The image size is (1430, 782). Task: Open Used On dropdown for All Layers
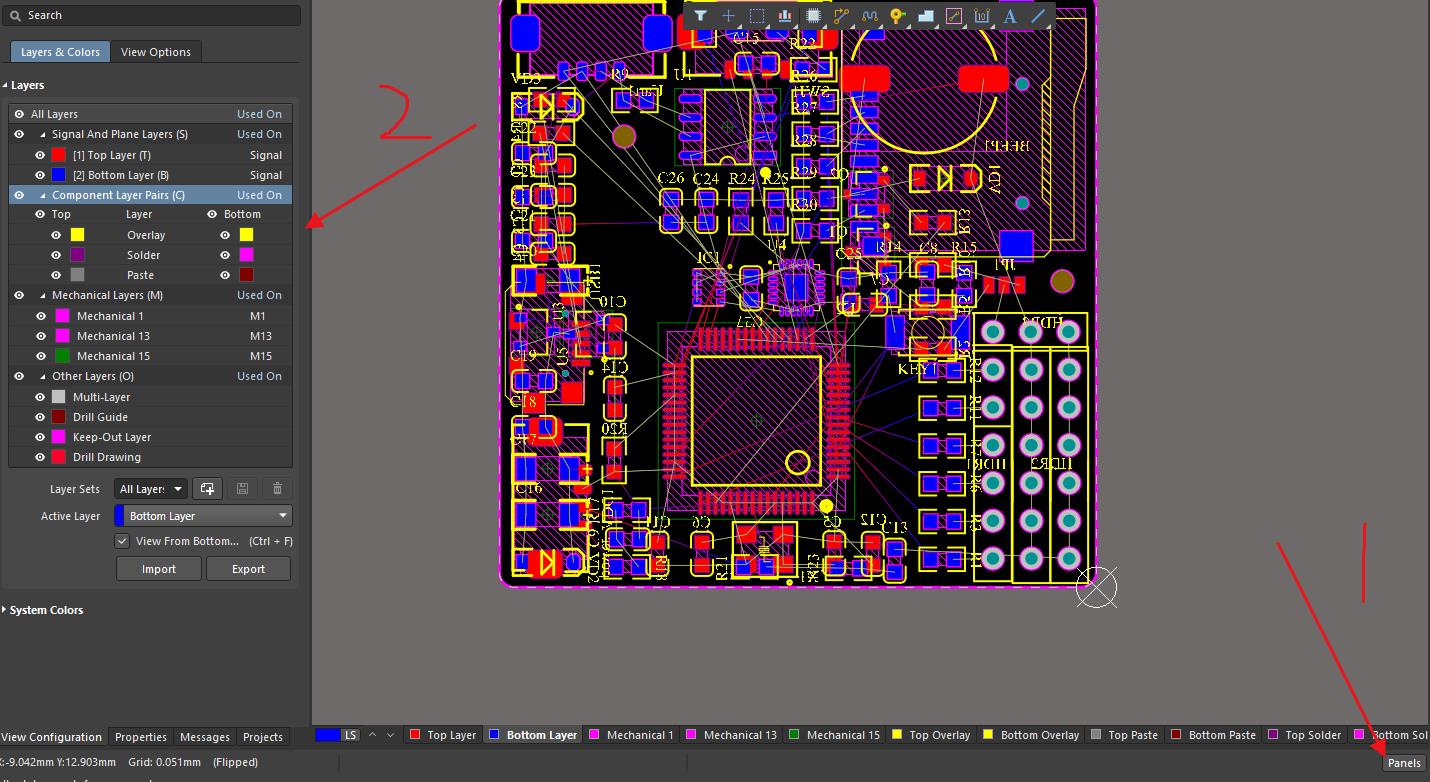[x=259, y=114]
